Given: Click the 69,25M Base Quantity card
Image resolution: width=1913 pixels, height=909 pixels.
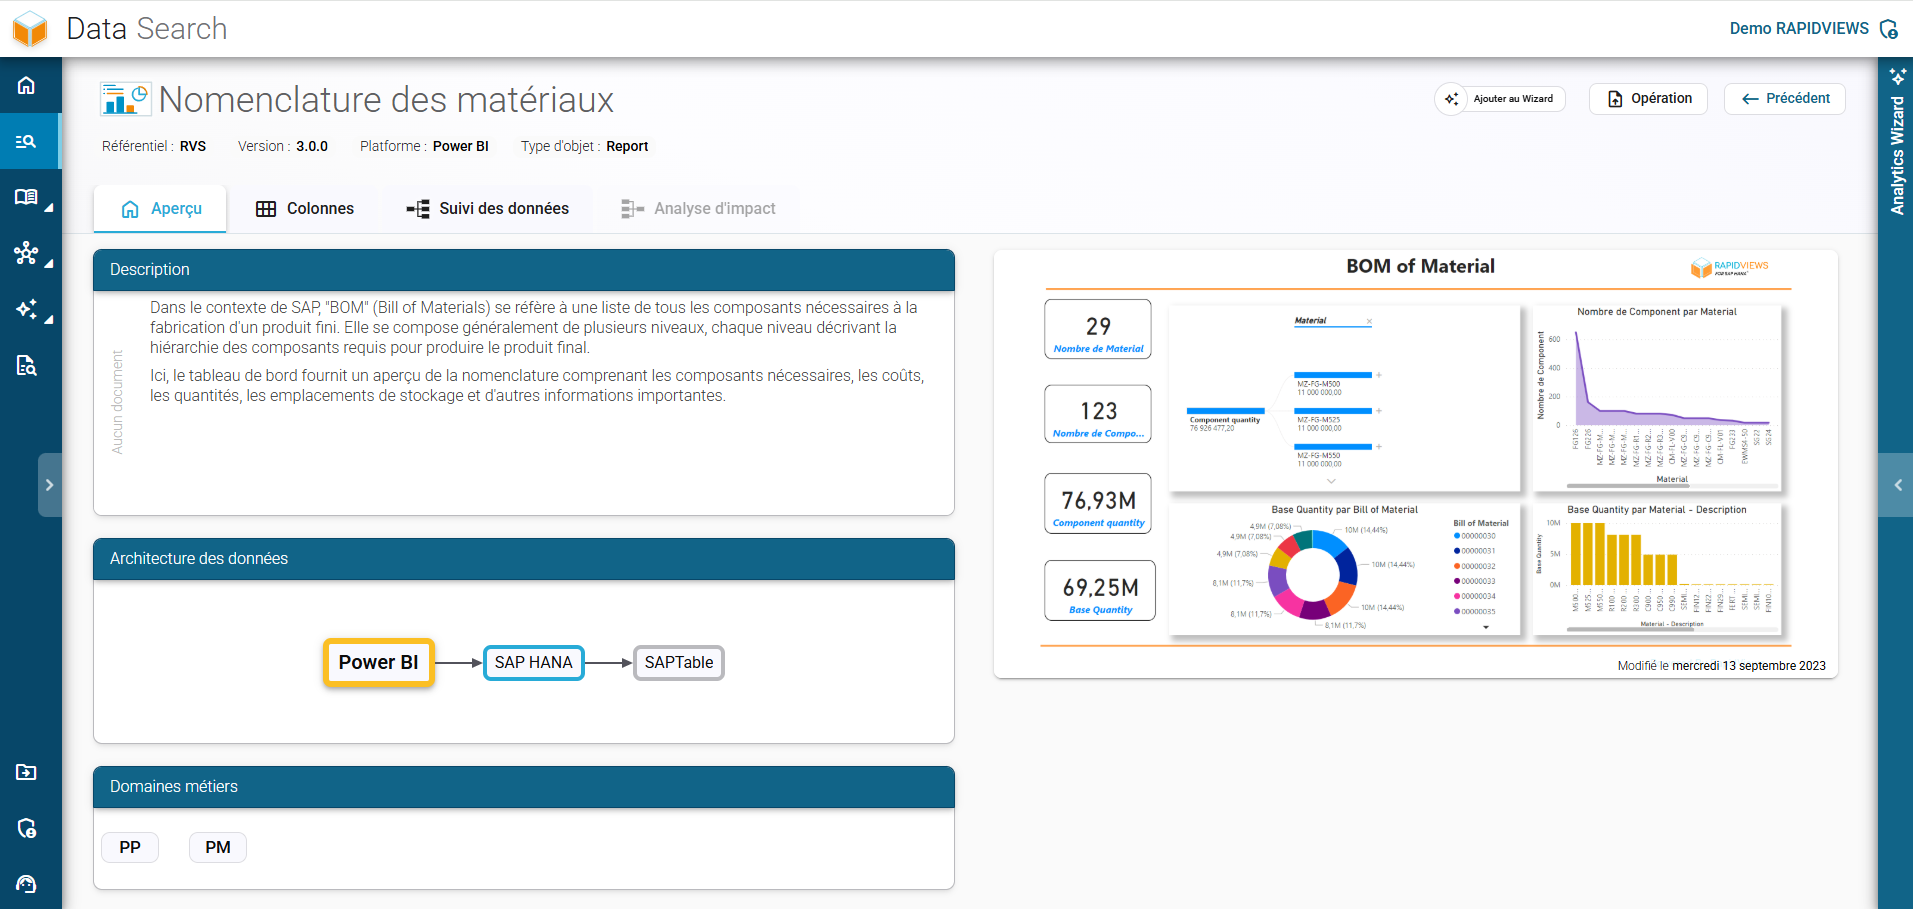Looking at the screenshot, I should 1100,591.
